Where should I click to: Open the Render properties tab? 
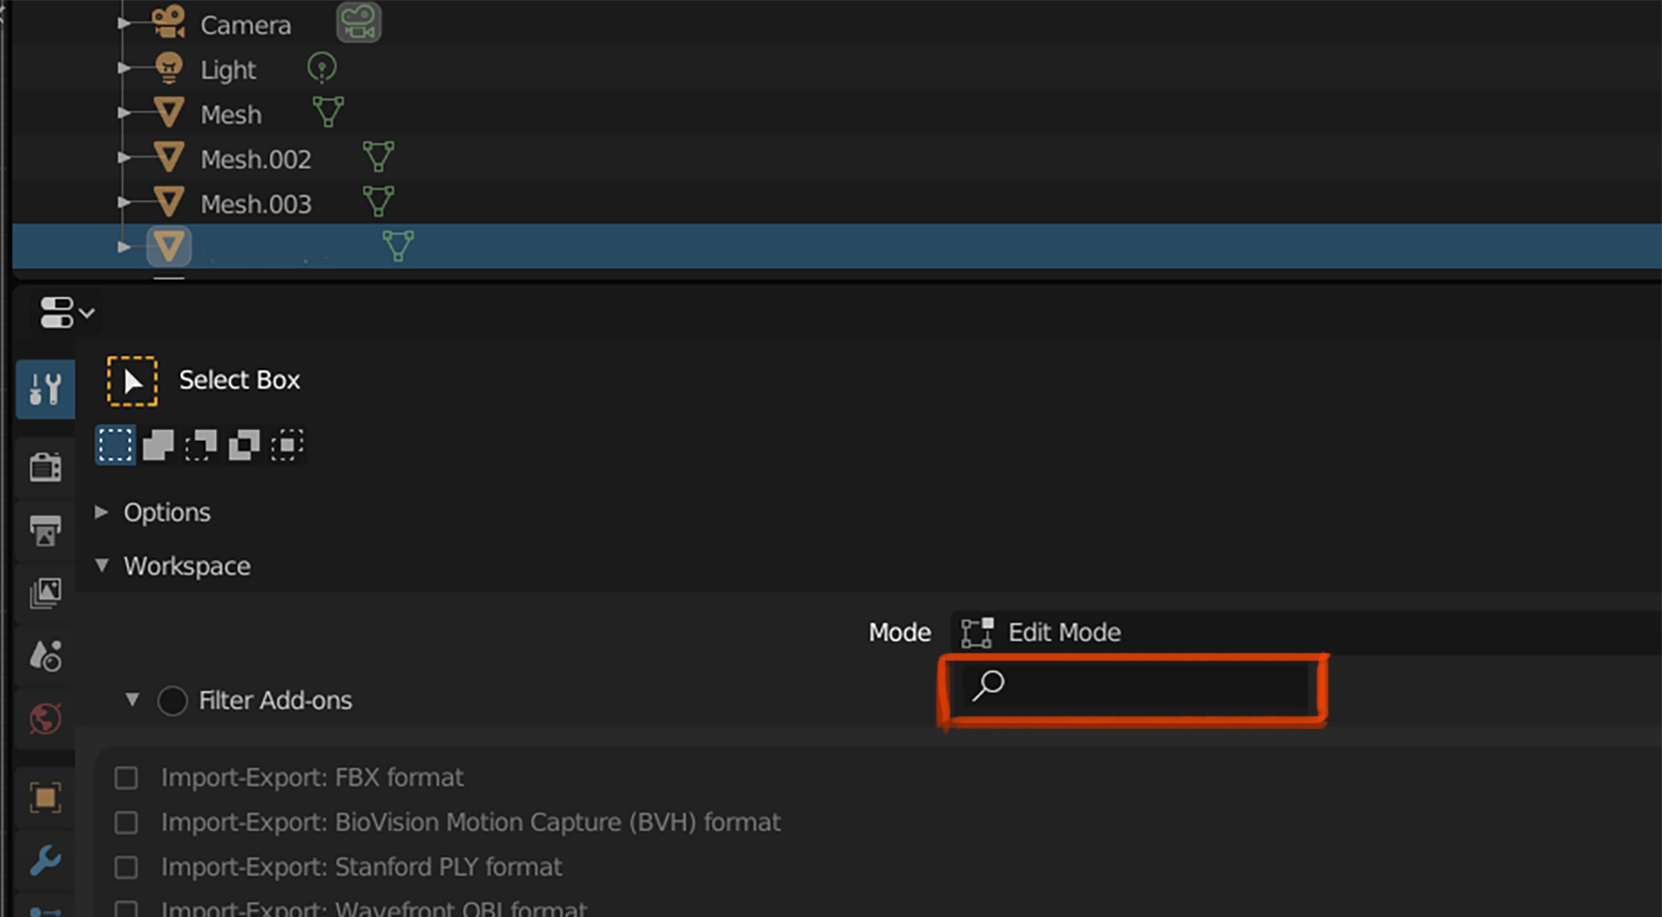coord(45,466)
